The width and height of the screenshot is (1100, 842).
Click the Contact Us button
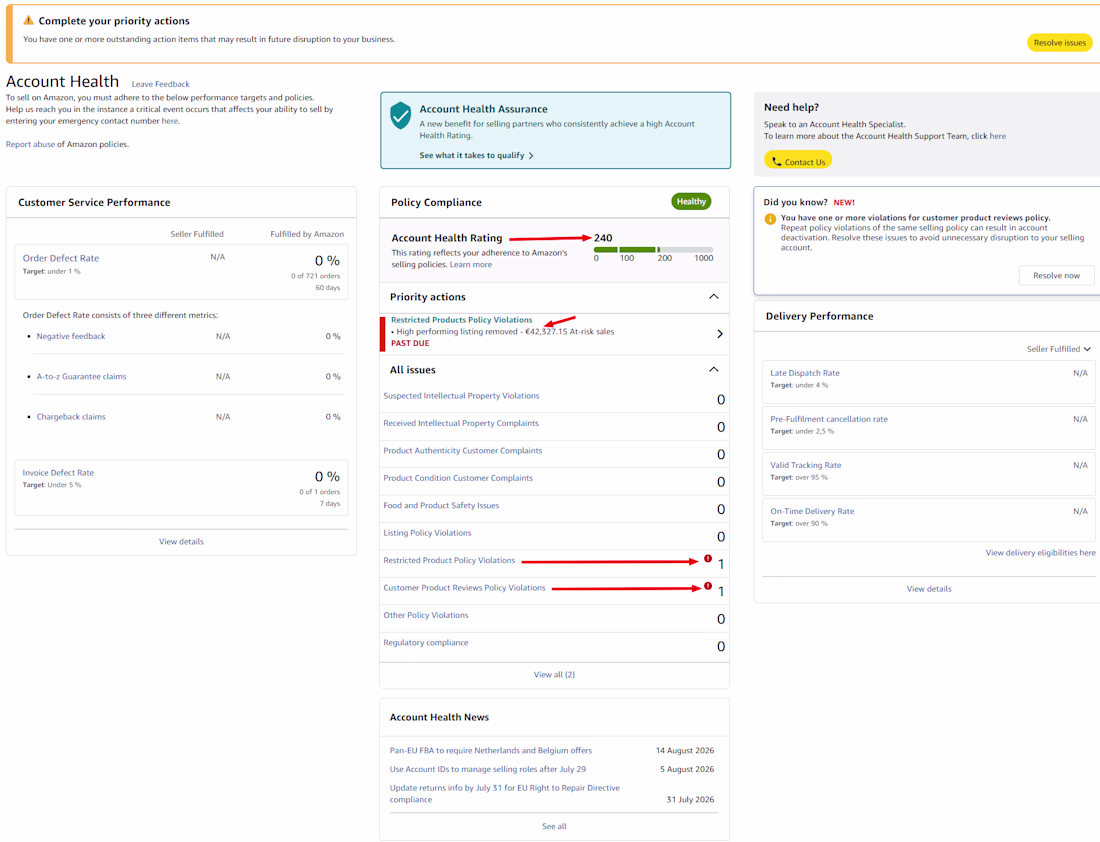click(798, 161)
